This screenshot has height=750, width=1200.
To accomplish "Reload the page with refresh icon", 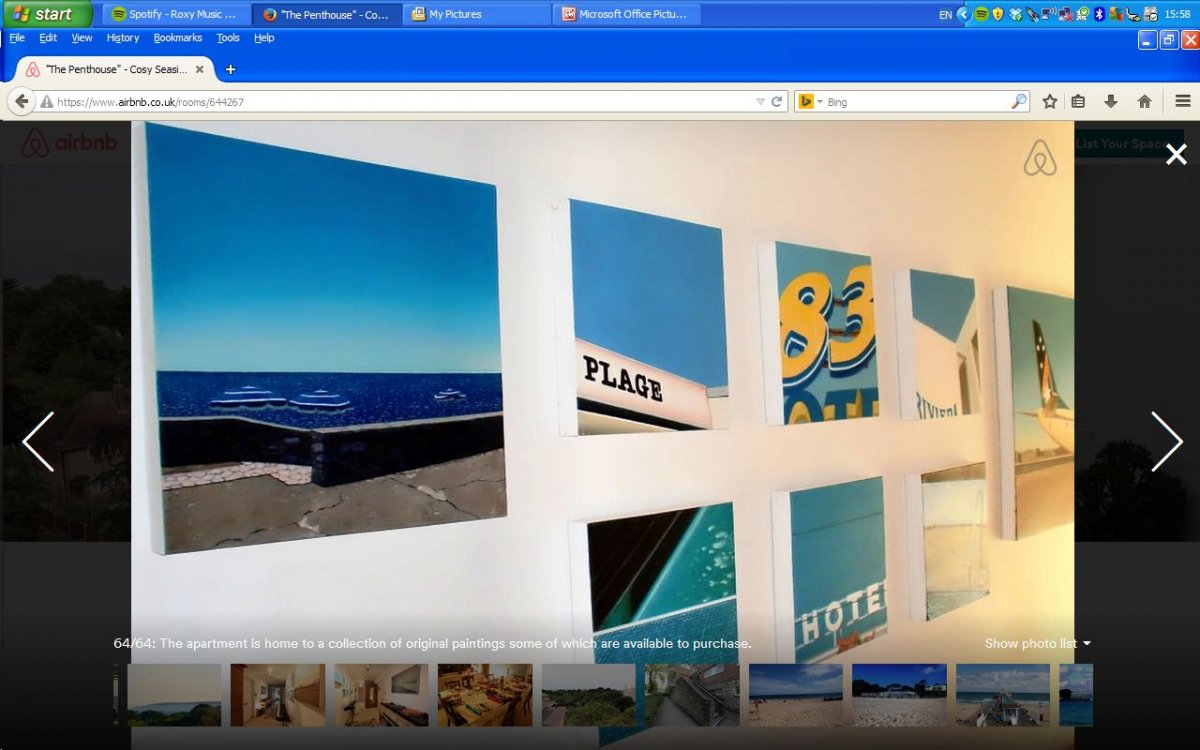I will click(x=777, y=102).
